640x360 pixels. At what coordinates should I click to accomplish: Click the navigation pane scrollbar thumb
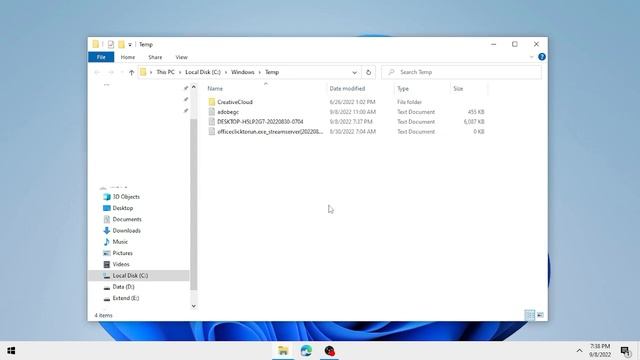[x=193, y=204]
